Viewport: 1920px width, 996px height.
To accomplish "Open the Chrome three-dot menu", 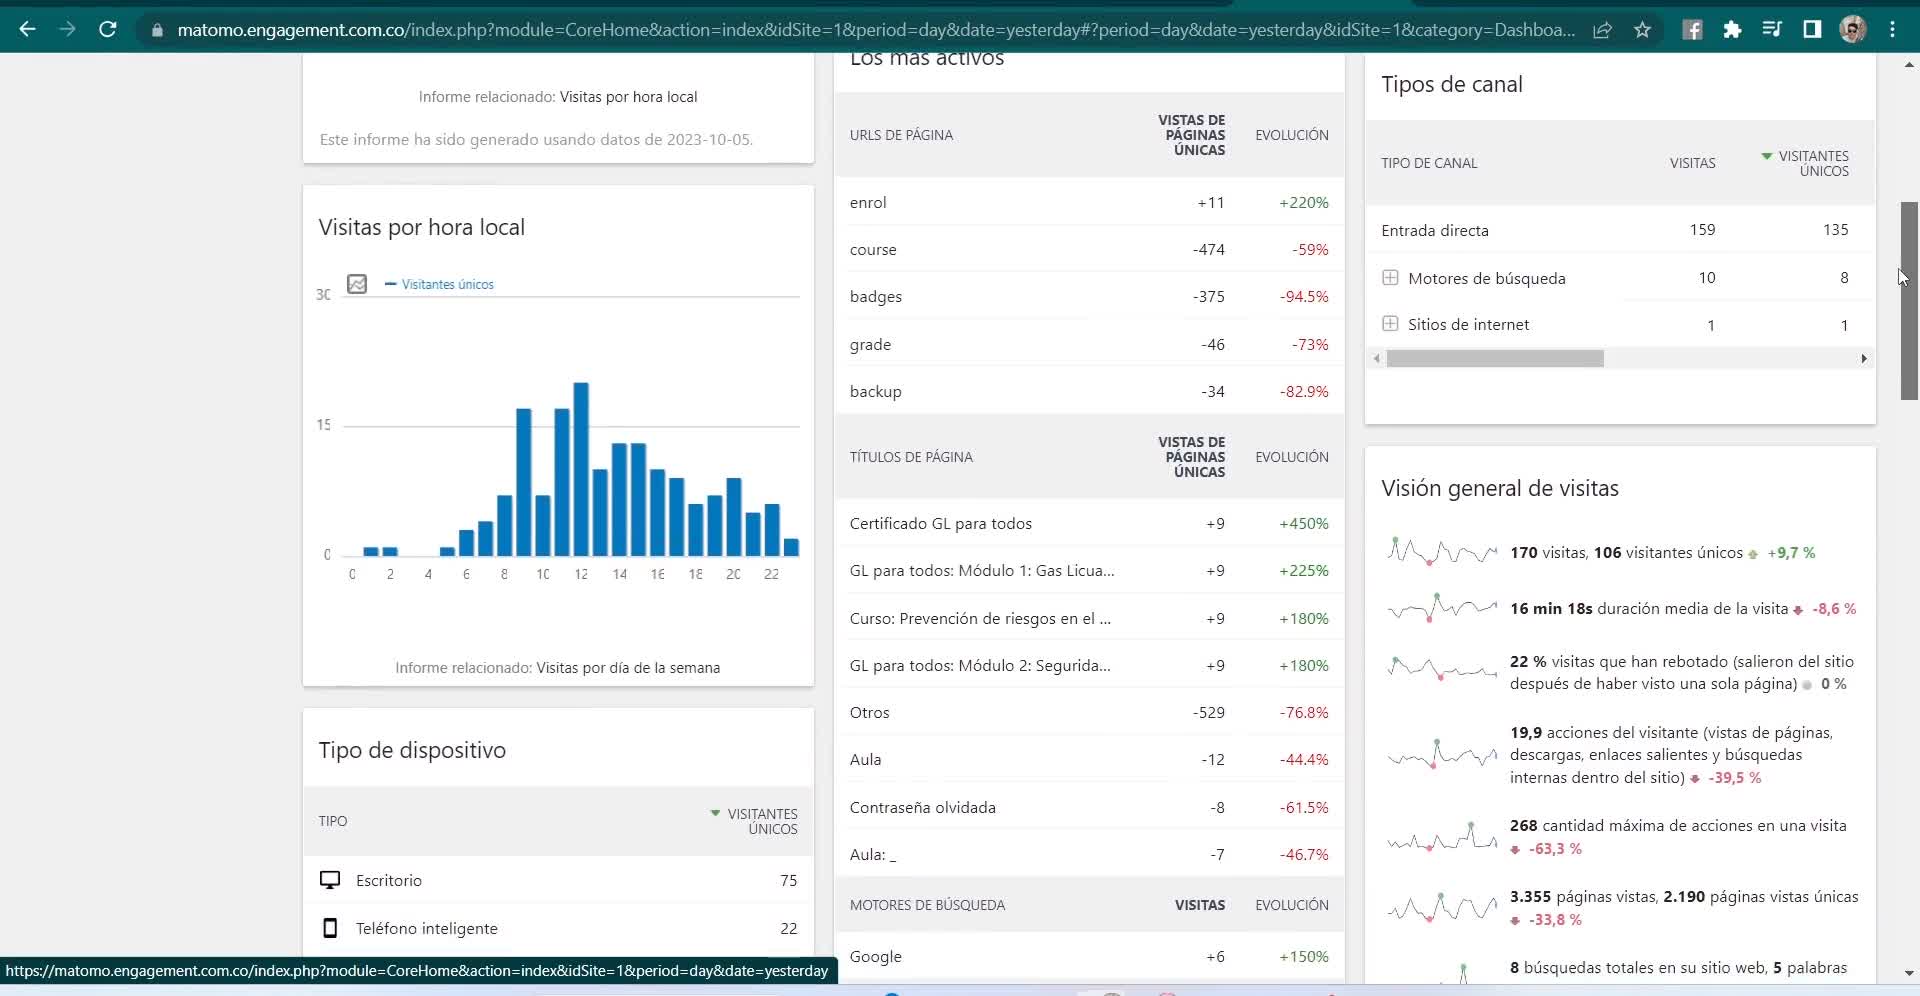I will 1892,30.
